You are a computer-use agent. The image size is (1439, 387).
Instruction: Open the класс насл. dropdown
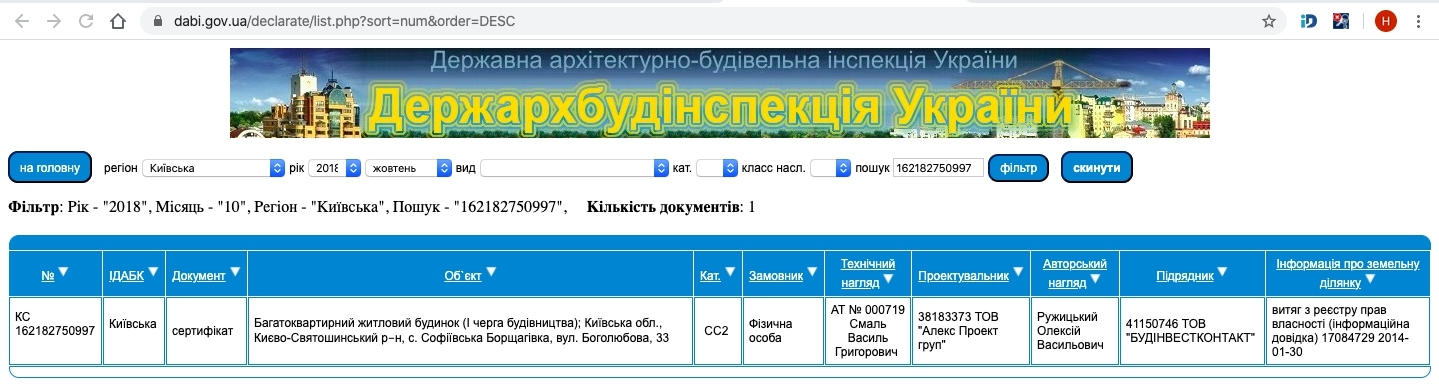[x=830, y=168]
